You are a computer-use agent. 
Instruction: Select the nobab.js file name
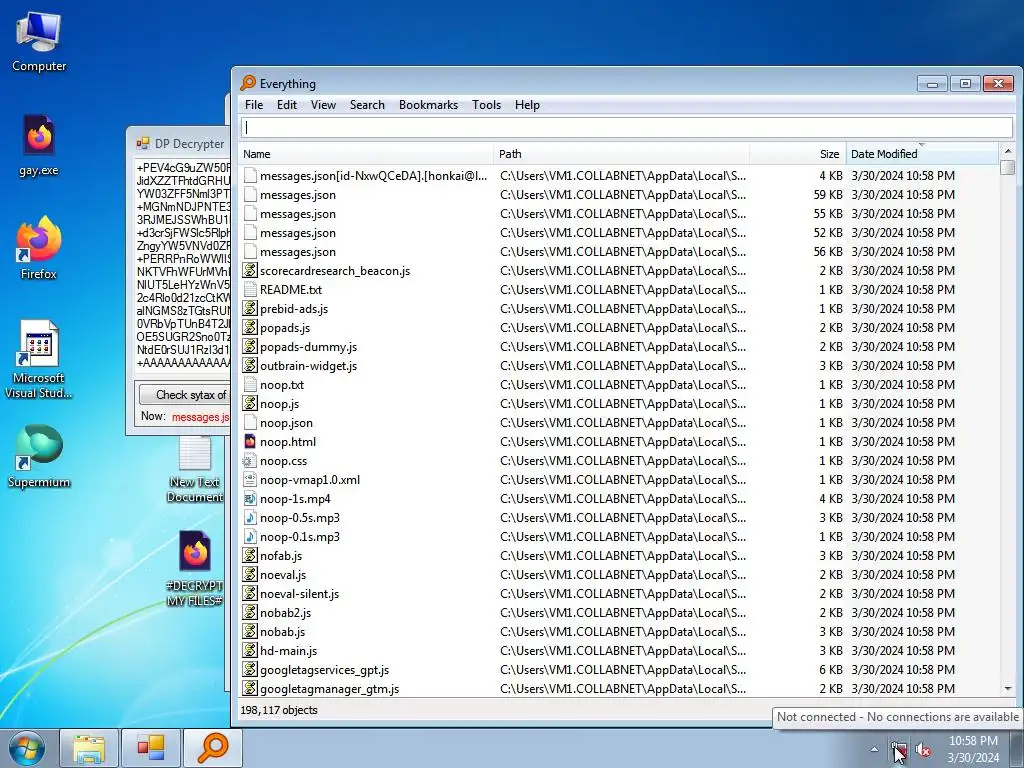tap(282, 632)
